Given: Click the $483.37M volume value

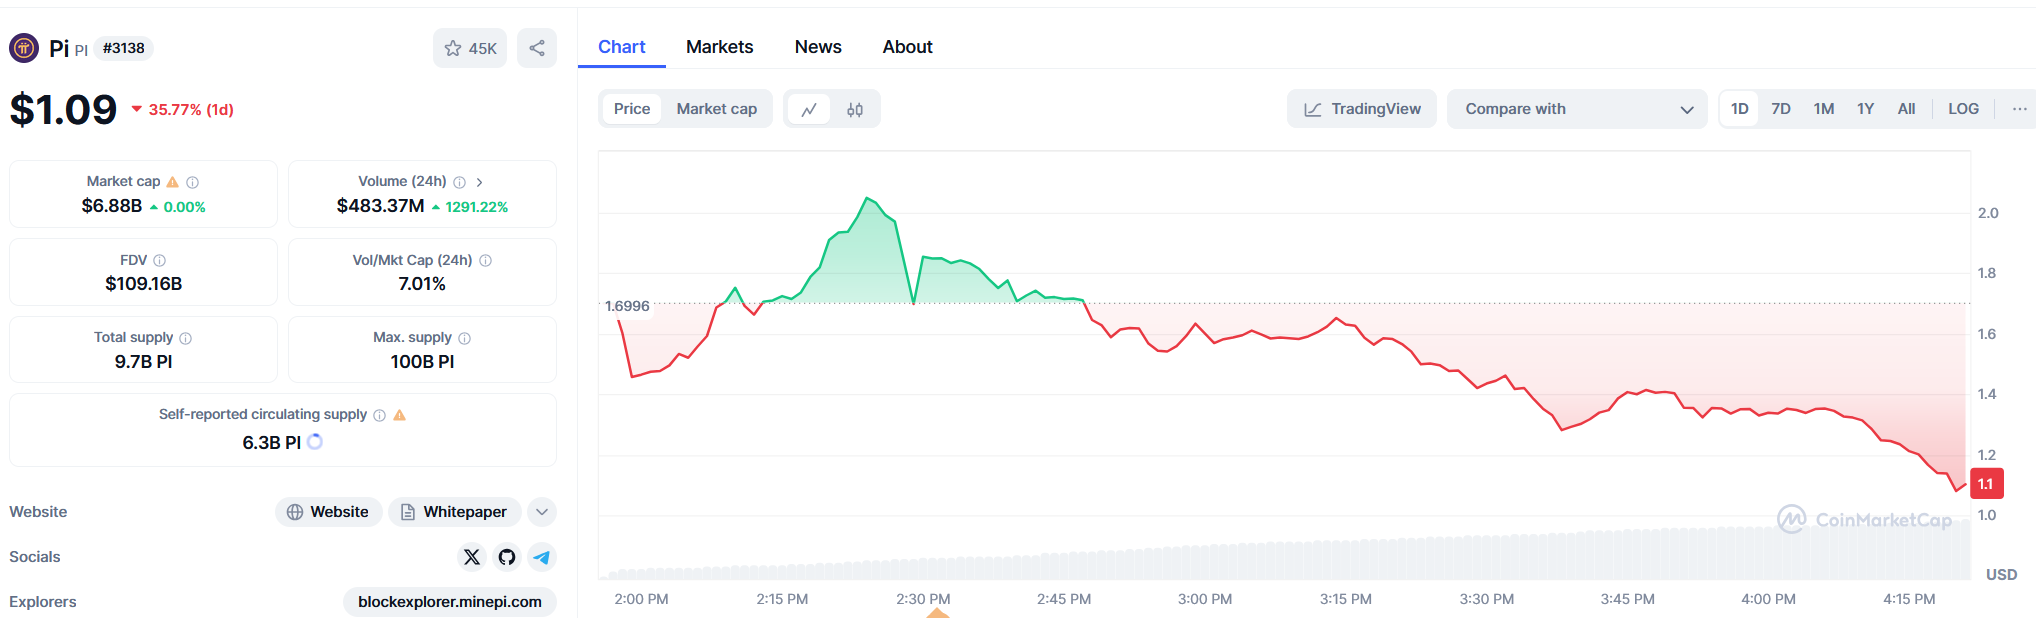Looking at the screenshot, I should pos(381,206).
